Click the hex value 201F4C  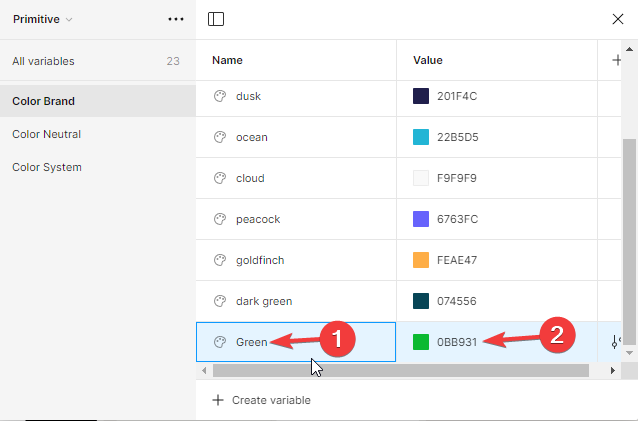[457, 96]
